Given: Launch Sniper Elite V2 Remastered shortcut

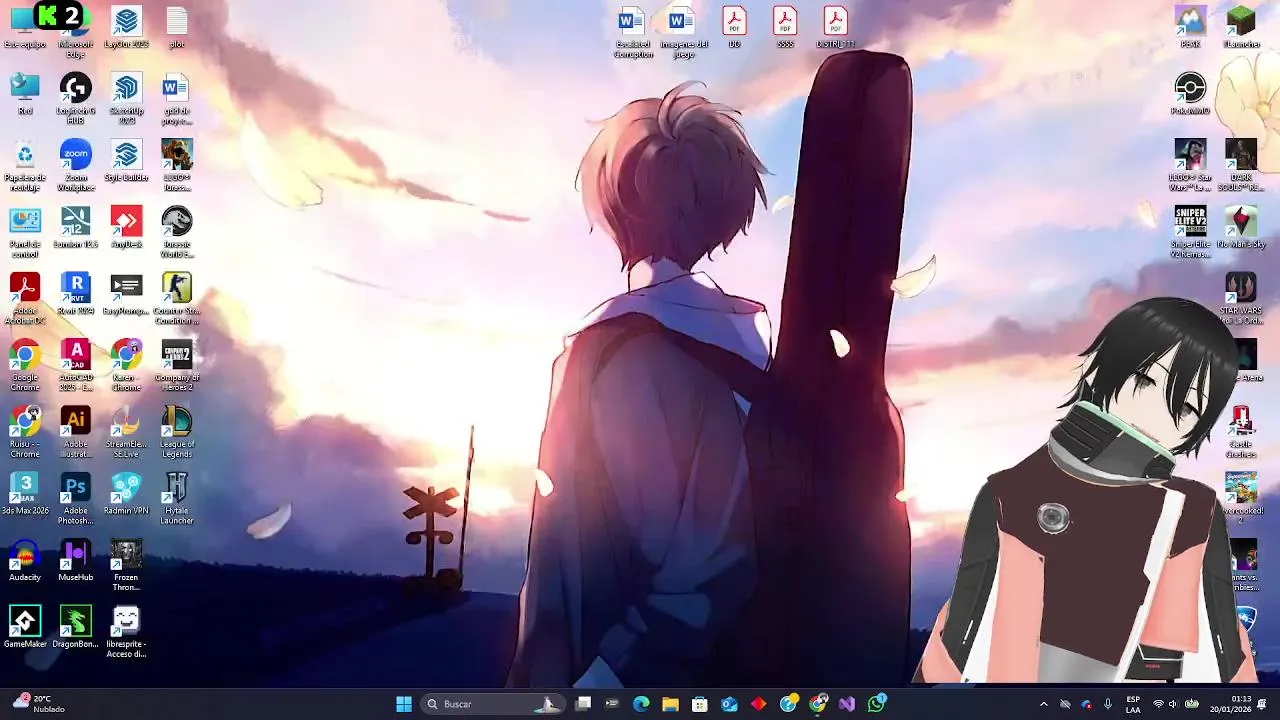Looking at the screenshot, I should (x=1190, y=232).
